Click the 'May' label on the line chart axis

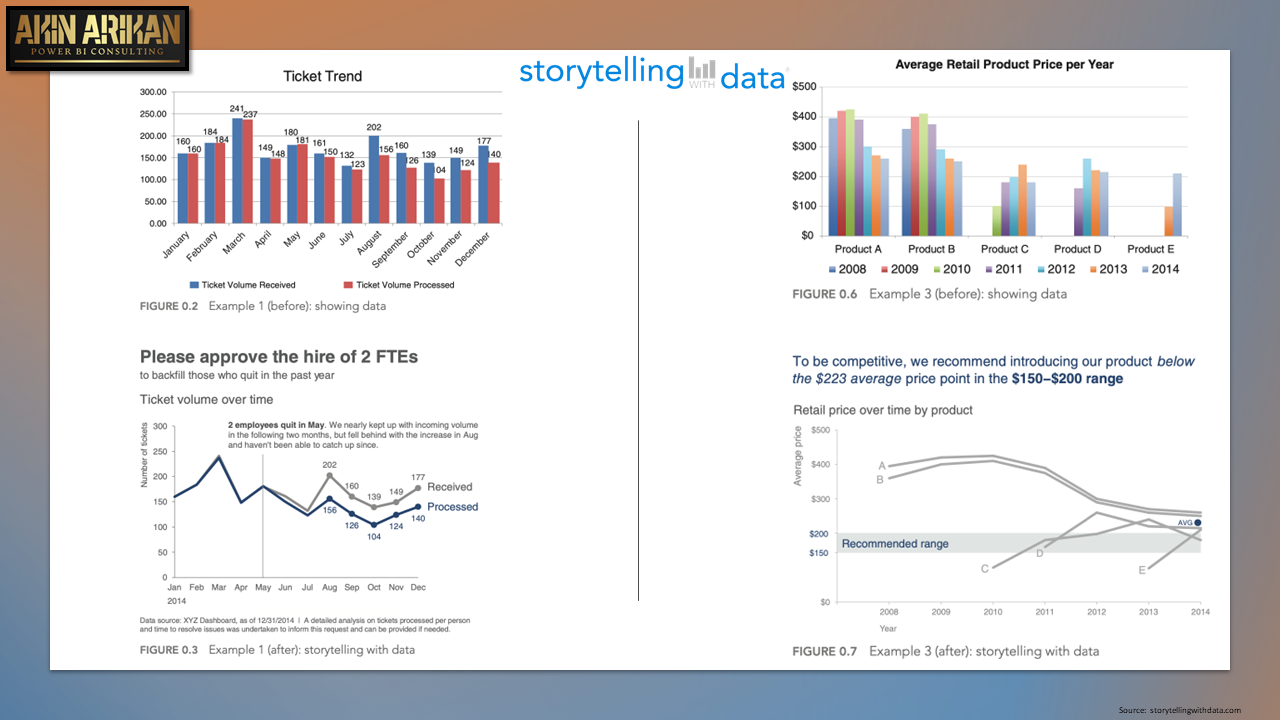click(263, 588)
